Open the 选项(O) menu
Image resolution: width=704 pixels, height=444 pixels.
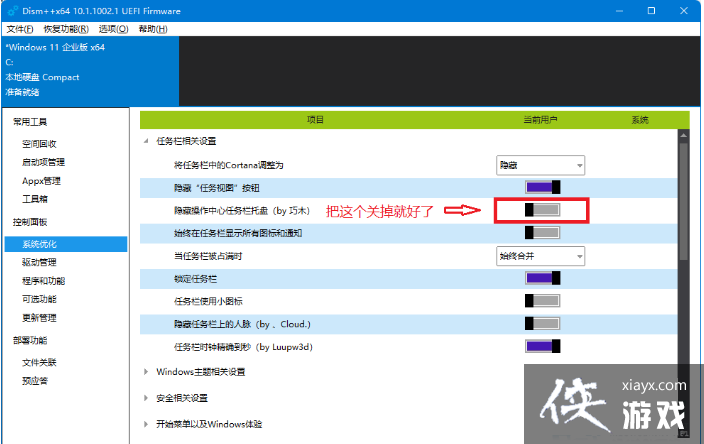click(114, 29)
